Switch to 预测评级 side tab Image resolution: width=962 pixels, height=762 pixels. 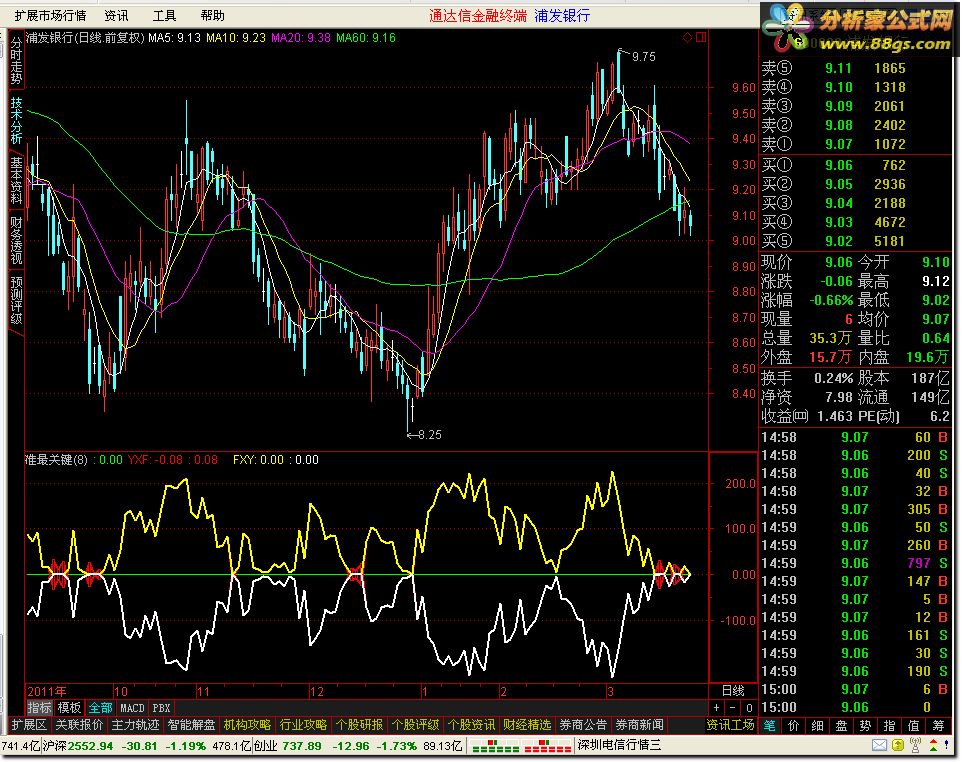(16, 300)
